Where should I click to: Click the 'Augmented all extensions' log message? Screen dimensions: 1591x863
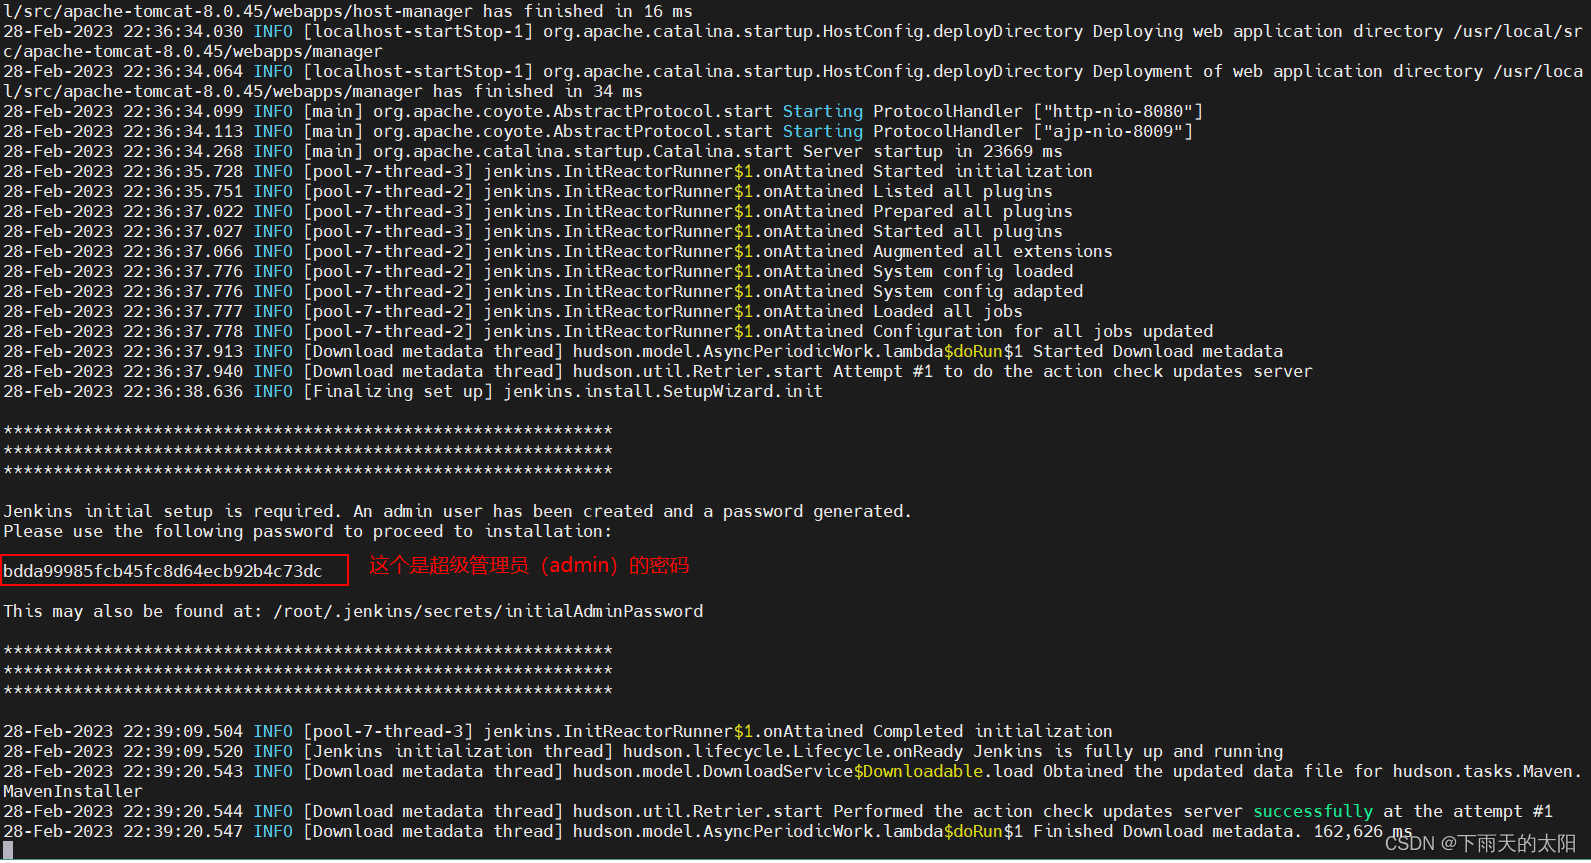(x=993, y=251)
